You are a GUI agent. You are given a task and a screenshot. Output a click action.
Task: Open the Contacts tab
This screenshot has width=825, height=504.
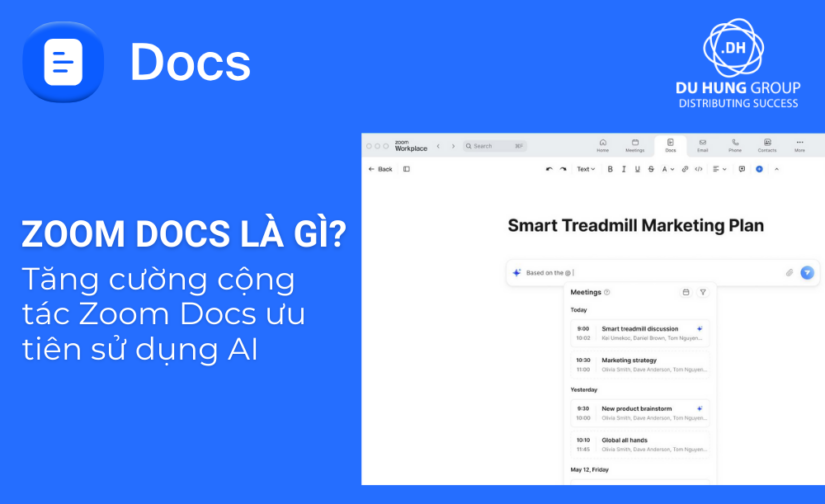tap(767, 146)
